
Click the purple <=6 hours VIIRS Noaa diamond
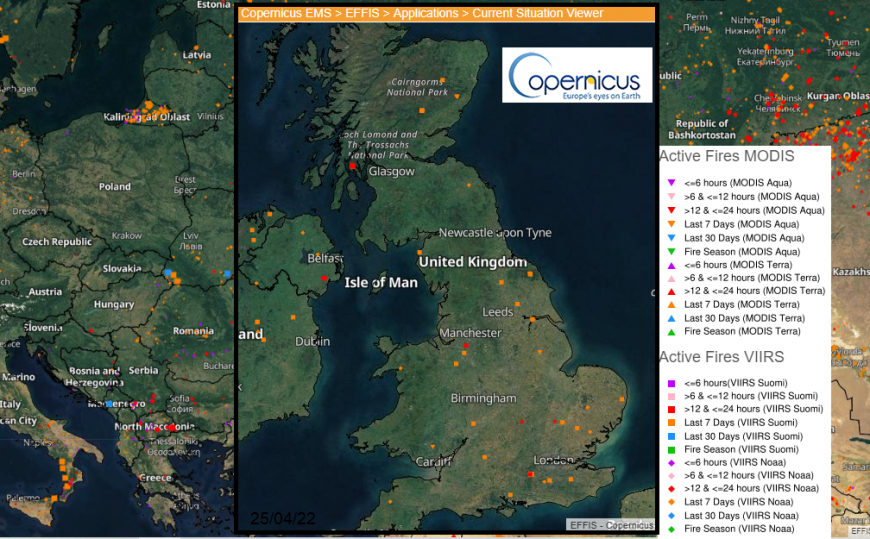tap(671, 462)
